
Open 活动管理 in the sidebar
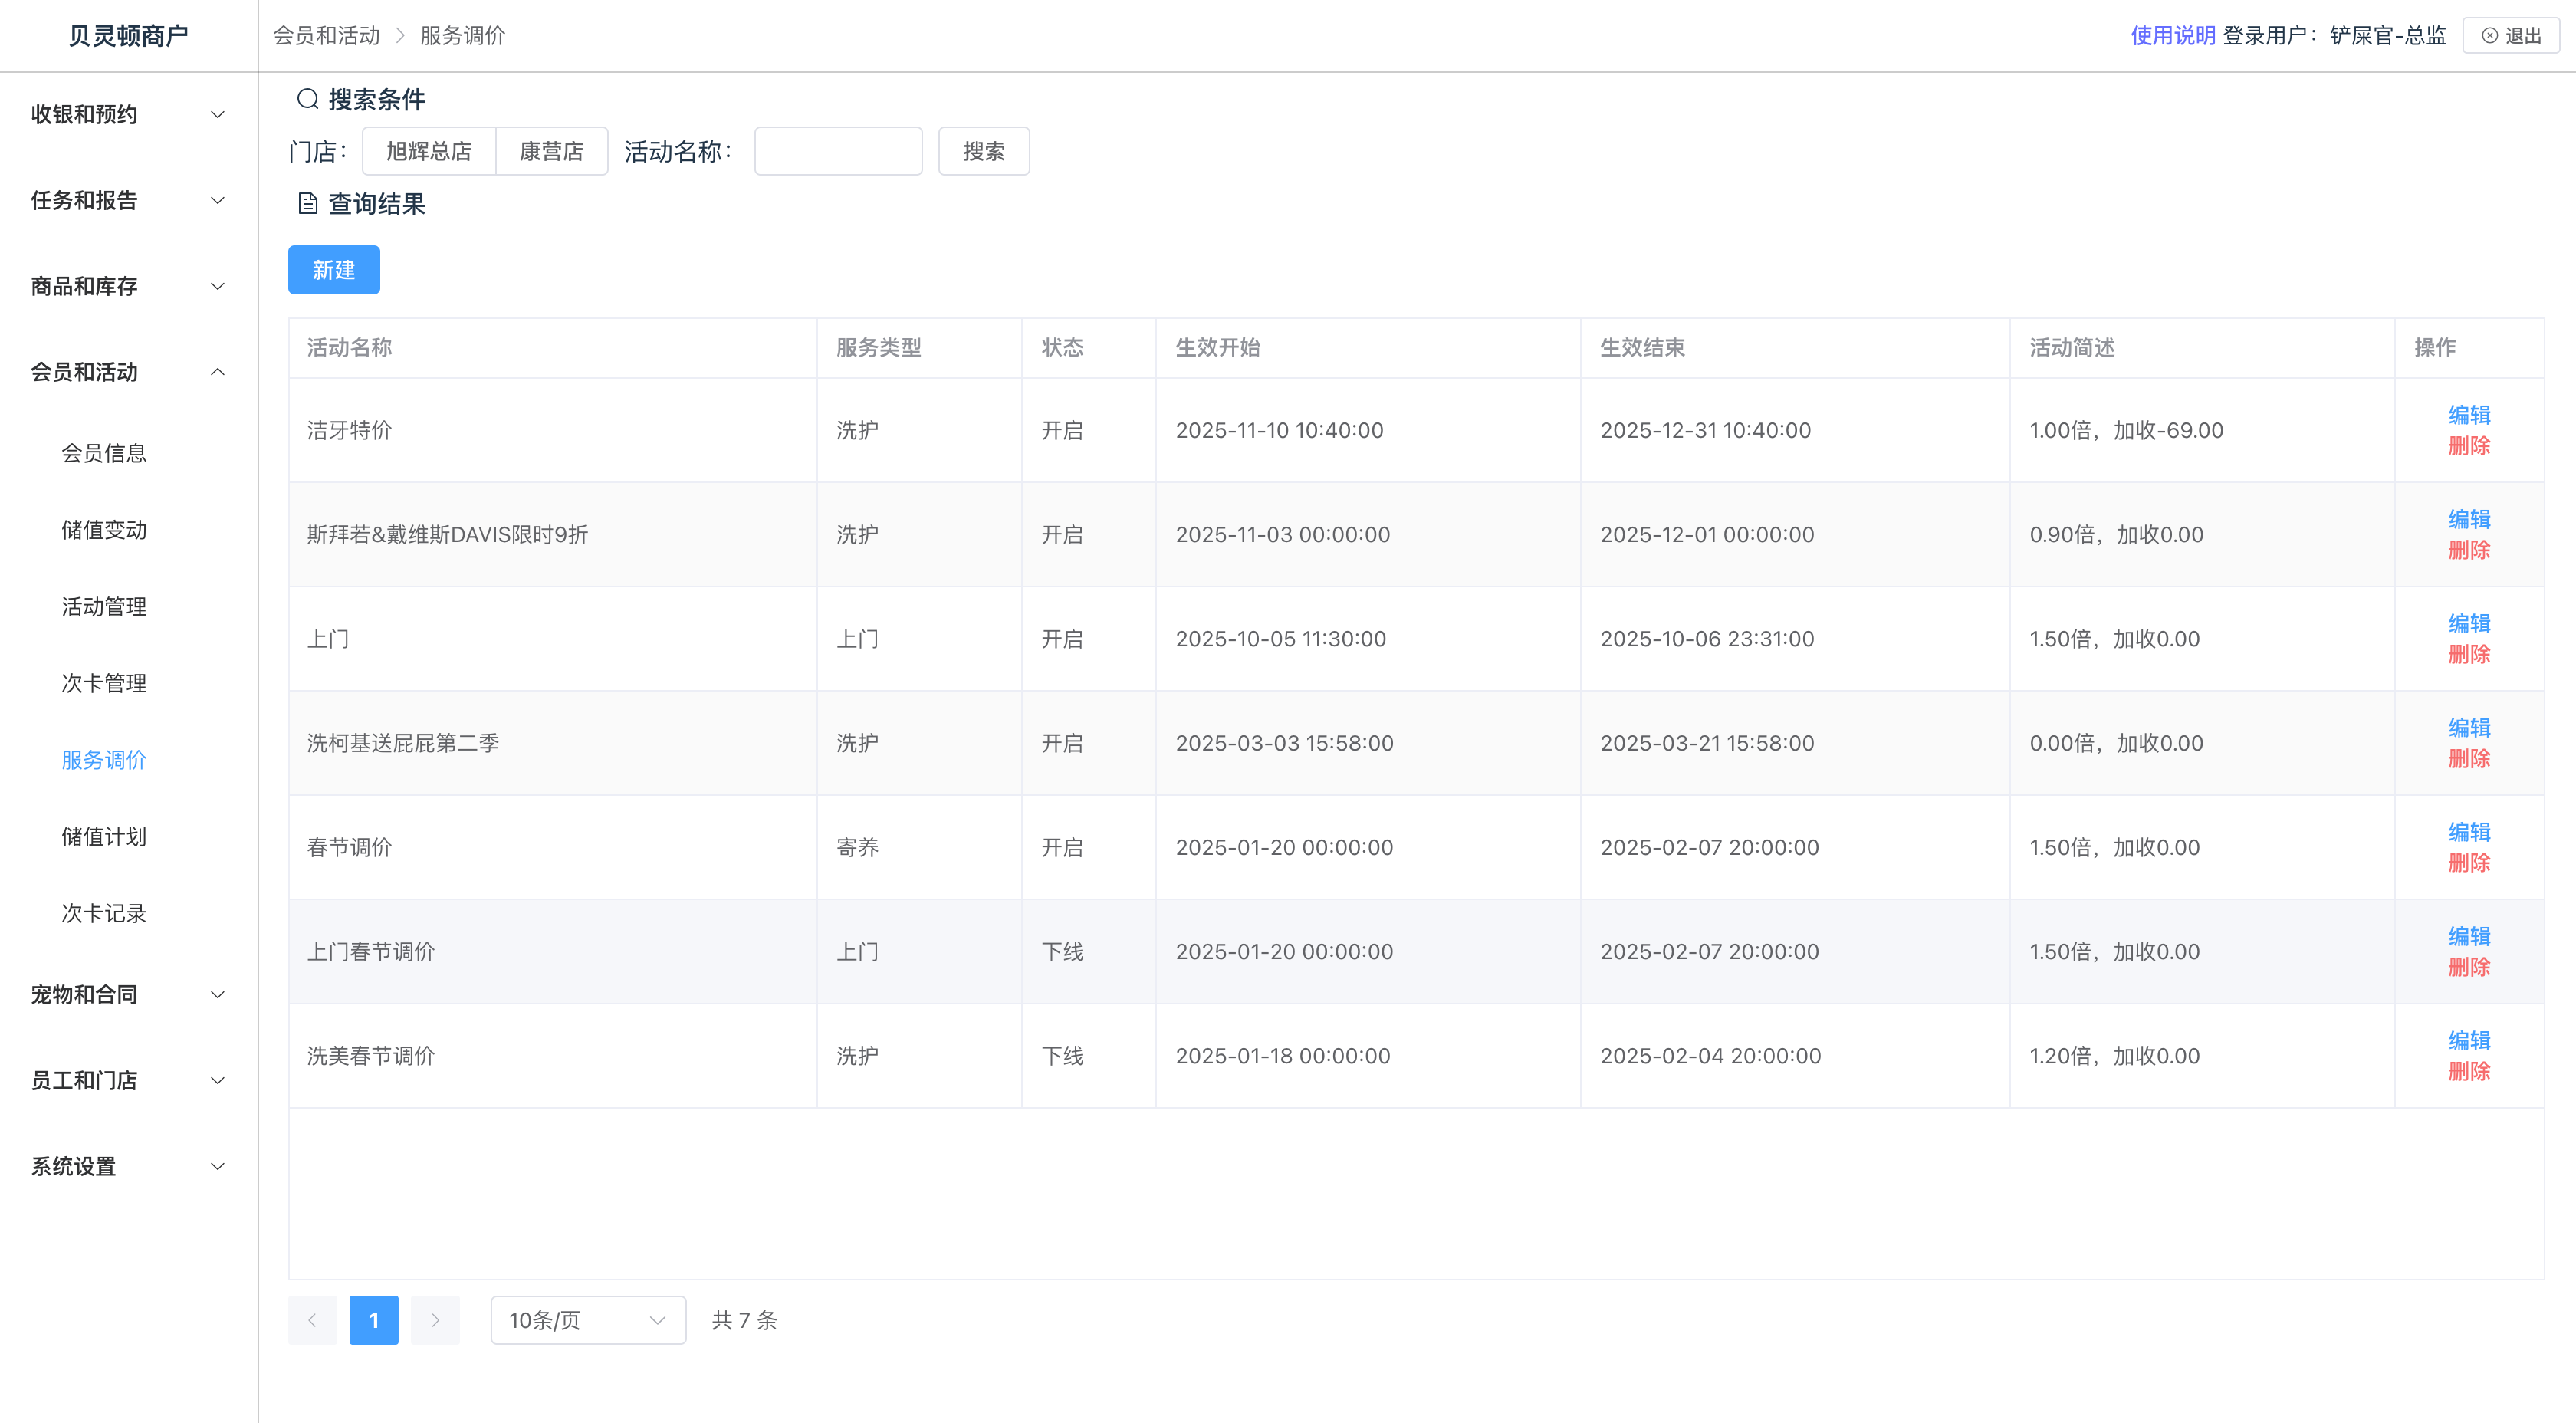click(104, 606)
